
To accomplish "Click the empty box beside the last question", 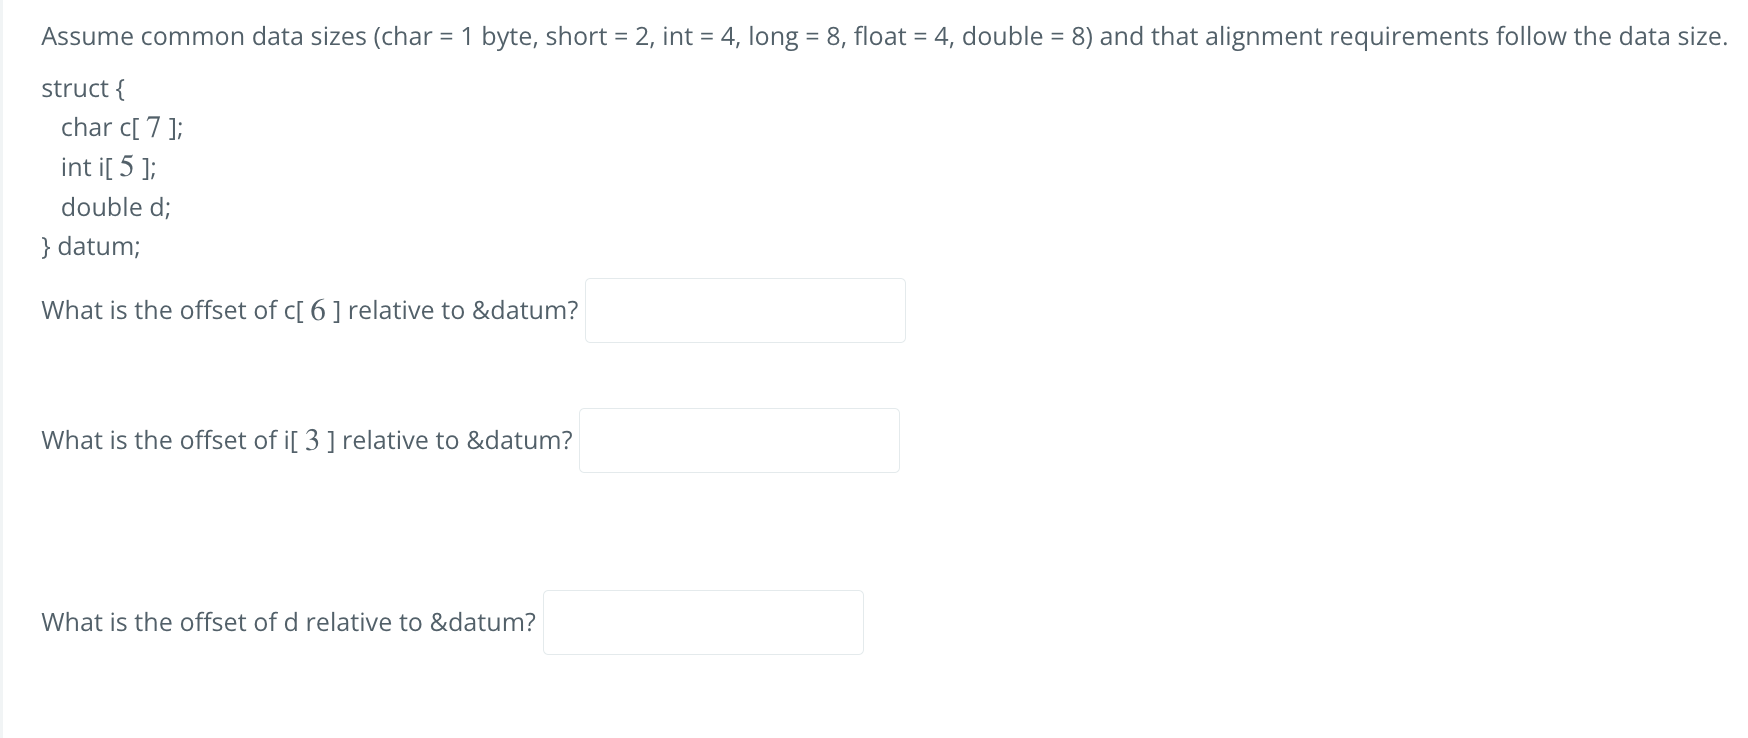I will point(702,622).
